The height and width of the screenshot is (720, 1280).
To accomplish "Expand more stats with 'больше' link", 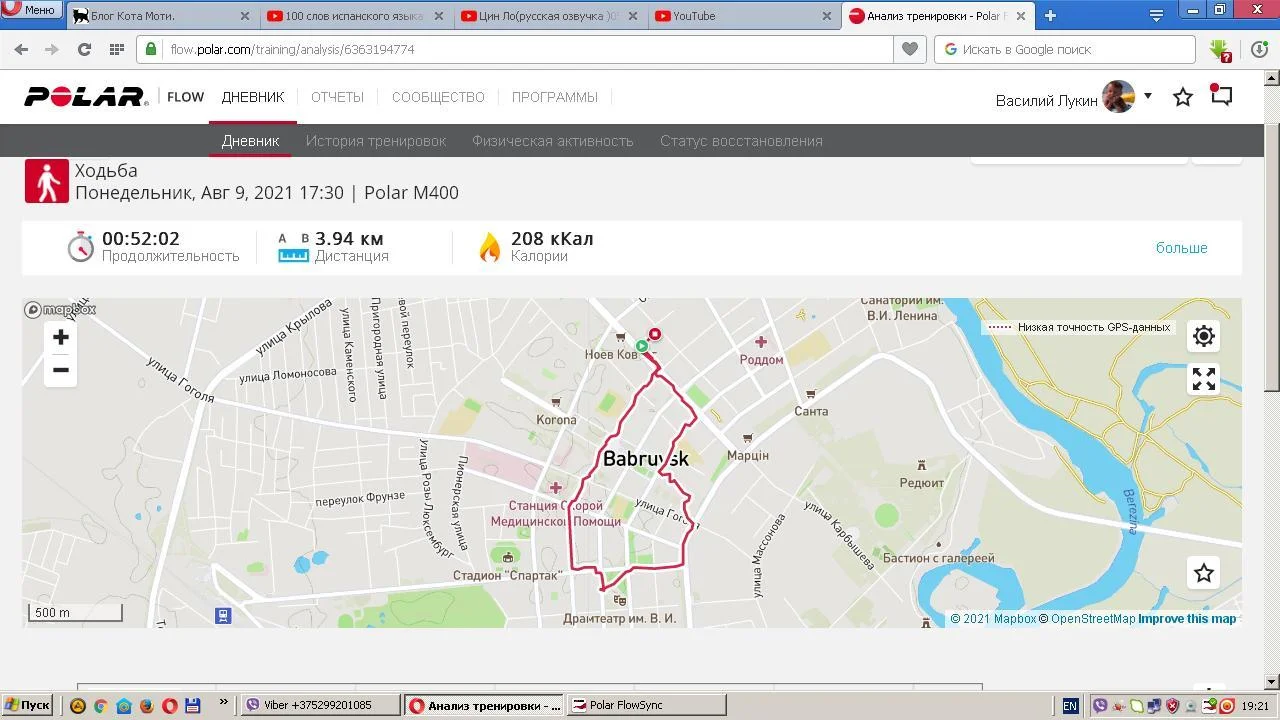I will click(x=1181, y=248).
